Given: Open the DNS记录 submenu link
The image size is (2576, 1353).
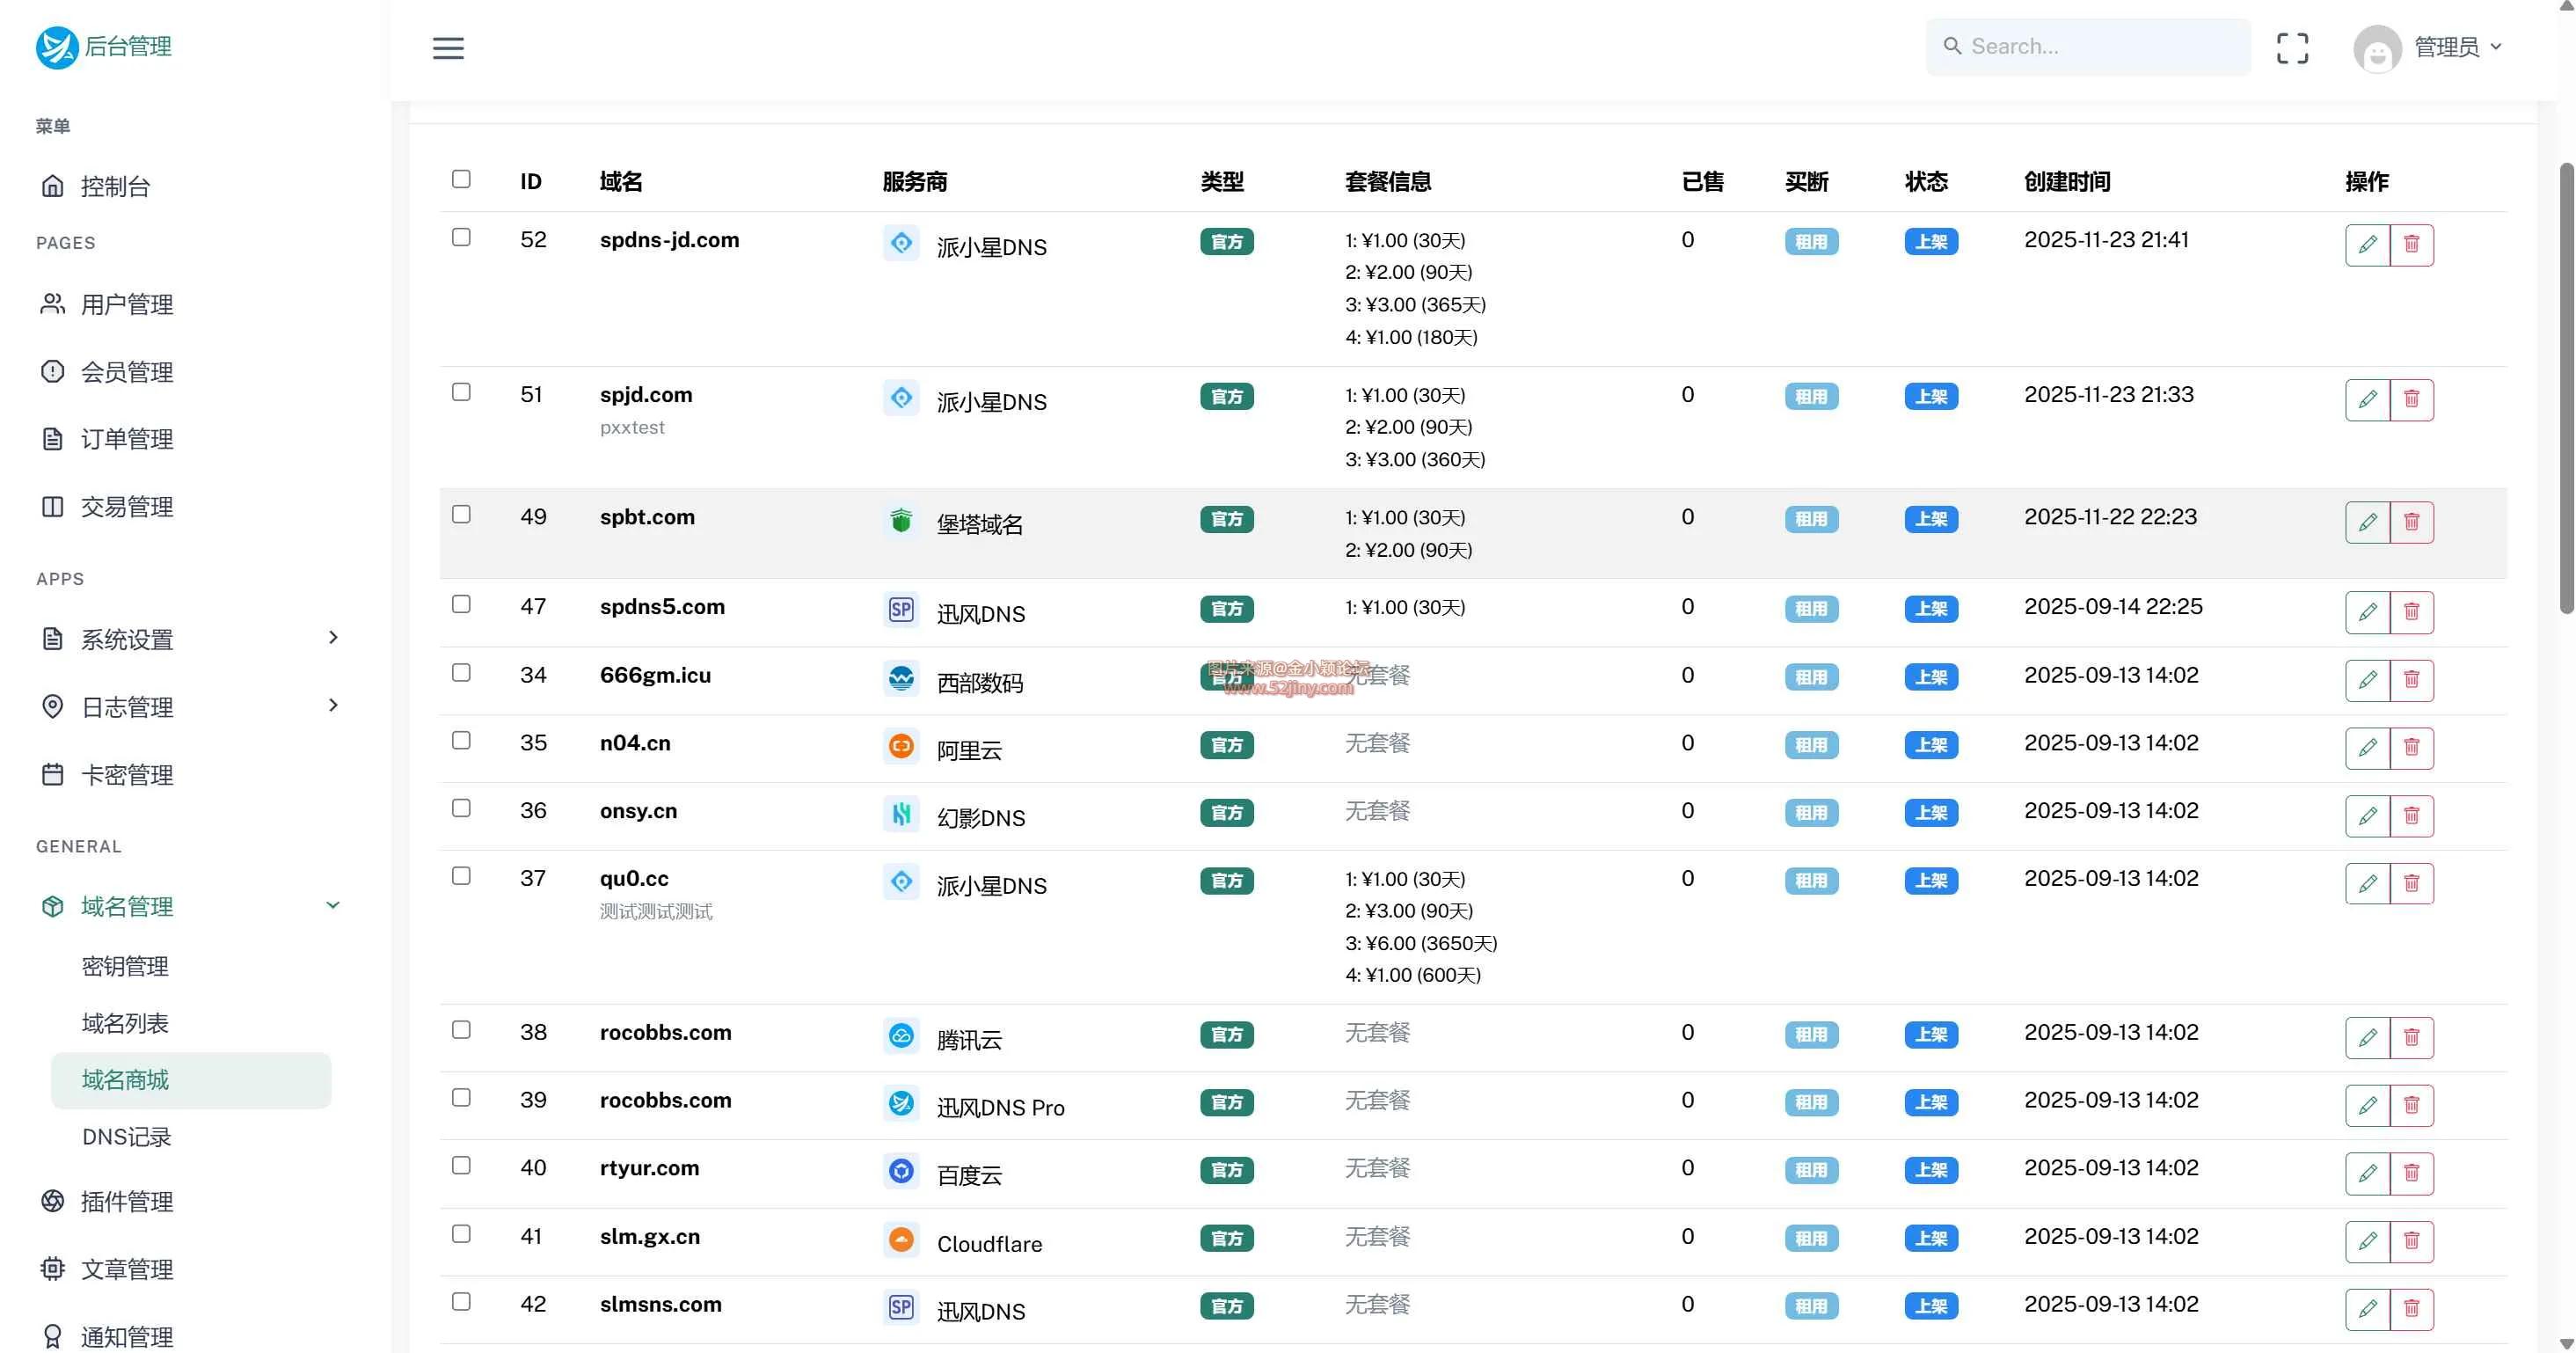Looking at the screenshot, I should coord(126,1137).
